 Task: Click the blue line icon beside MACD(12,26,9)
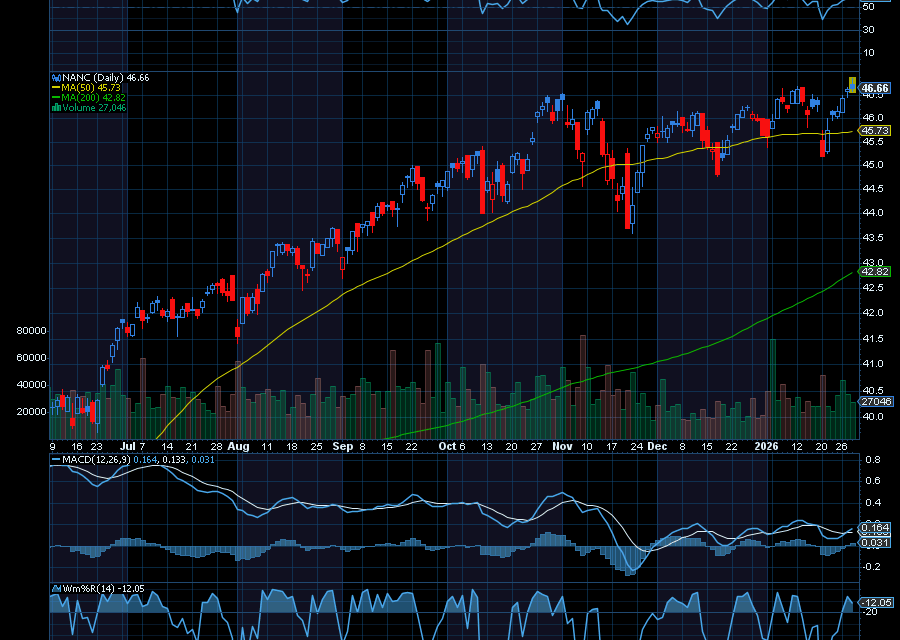55,458
